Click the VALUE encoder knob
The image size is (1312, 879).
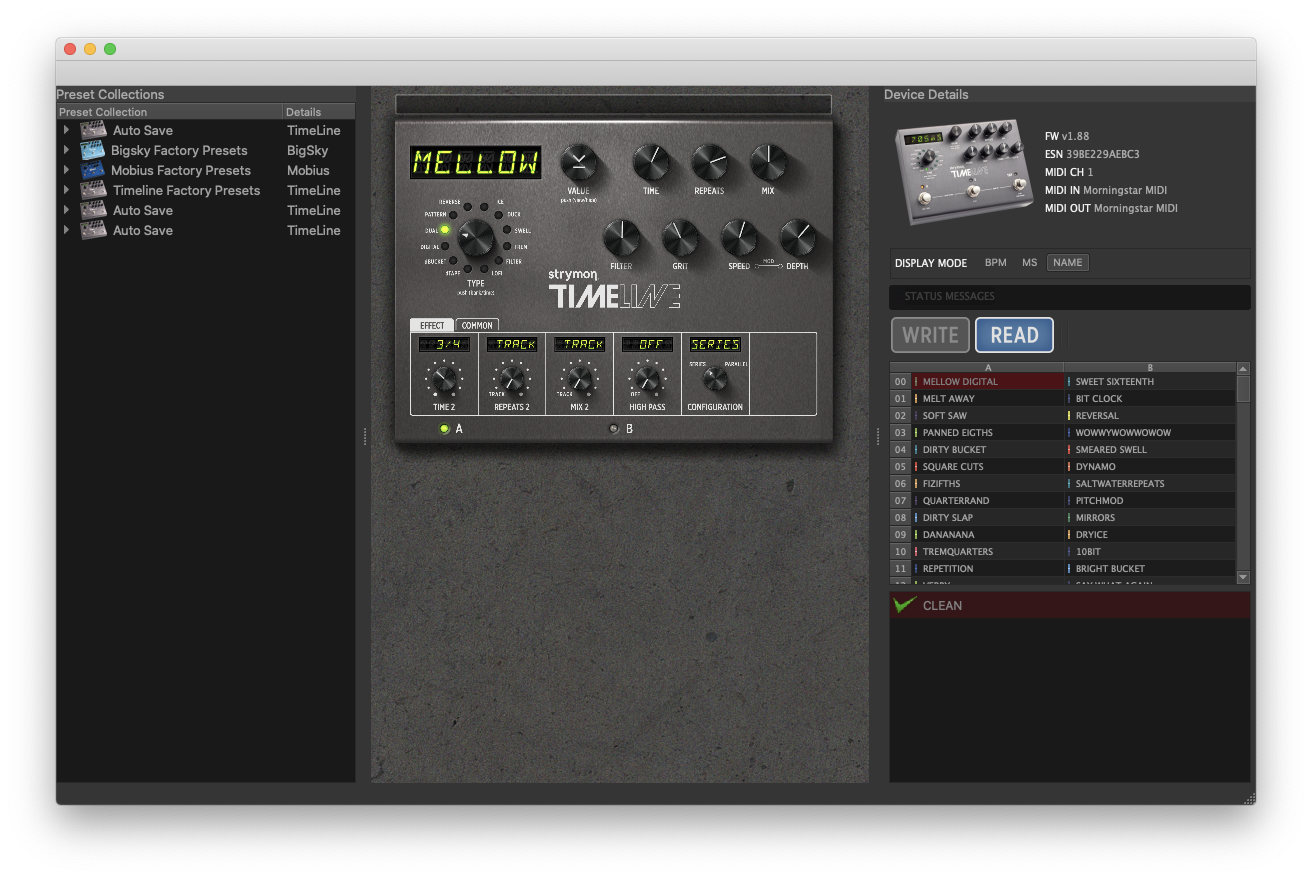(578, 162)
